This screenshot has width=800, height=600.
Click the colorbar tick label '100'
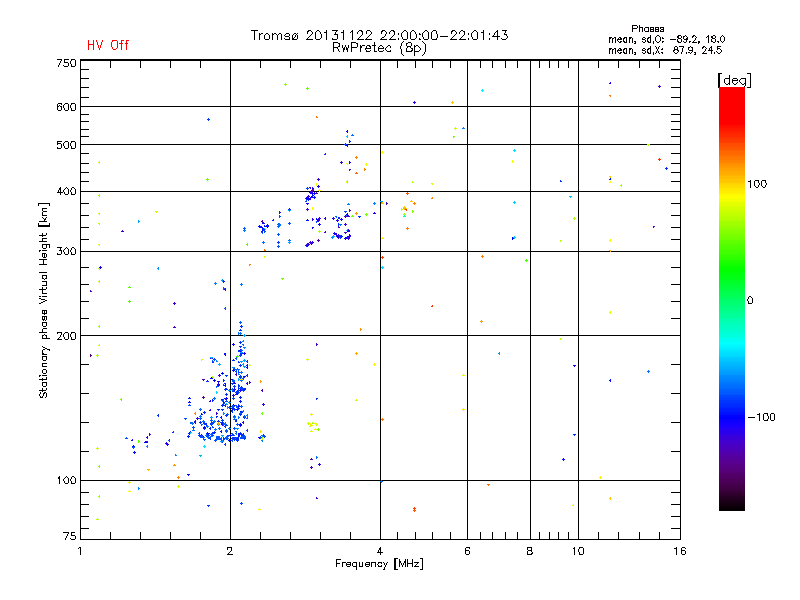click(757, 184)
